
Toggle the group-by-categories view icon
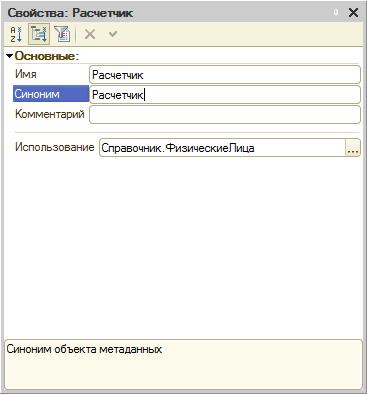click(39, 34)
